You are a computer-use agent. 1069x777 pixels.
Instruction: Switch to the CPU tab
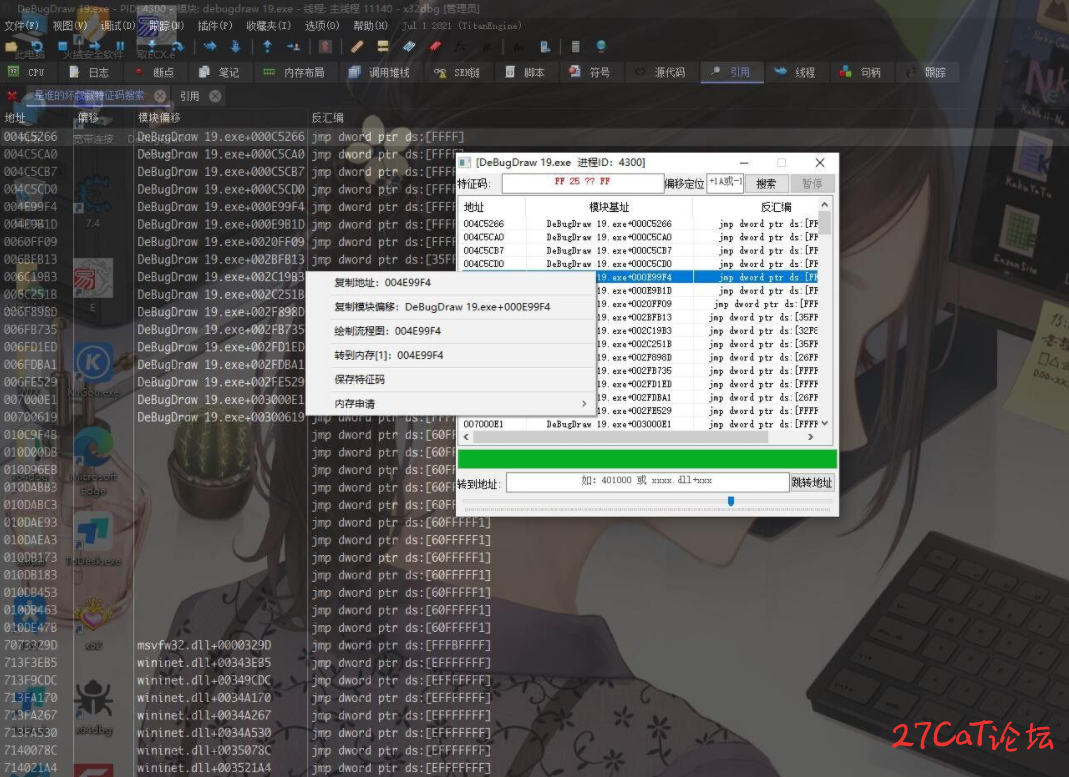pos(27,72)
